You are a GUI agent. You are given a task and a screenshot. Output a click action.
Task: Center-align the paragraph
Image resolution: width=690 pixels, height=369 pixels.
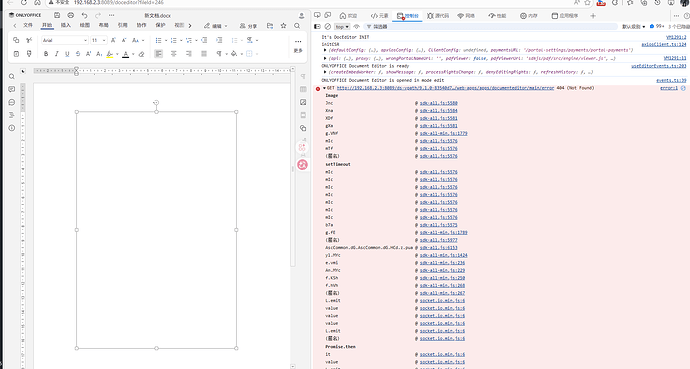[173, 54]
